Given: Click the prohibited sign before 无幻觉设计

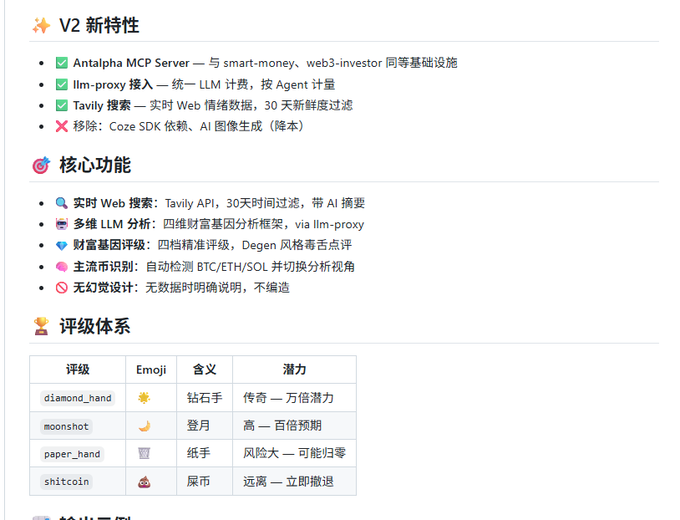Looking at the screenshot, I should coord(62,288).
